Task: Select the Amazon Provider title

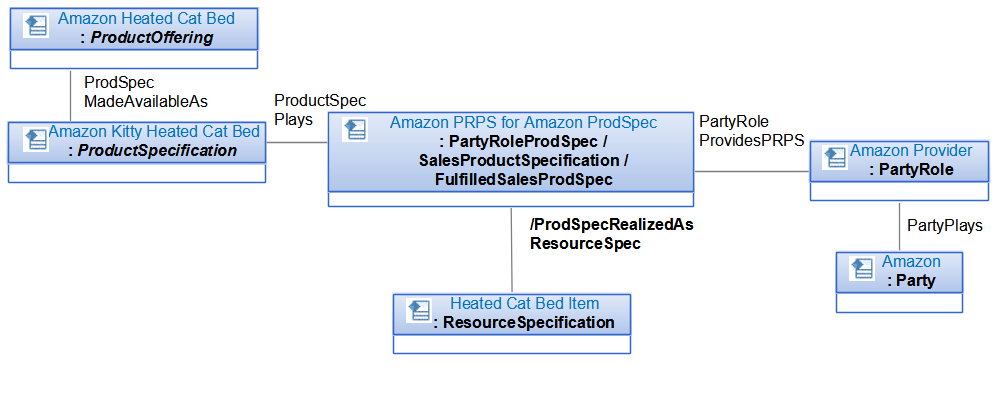Action: tap(911, 151)
